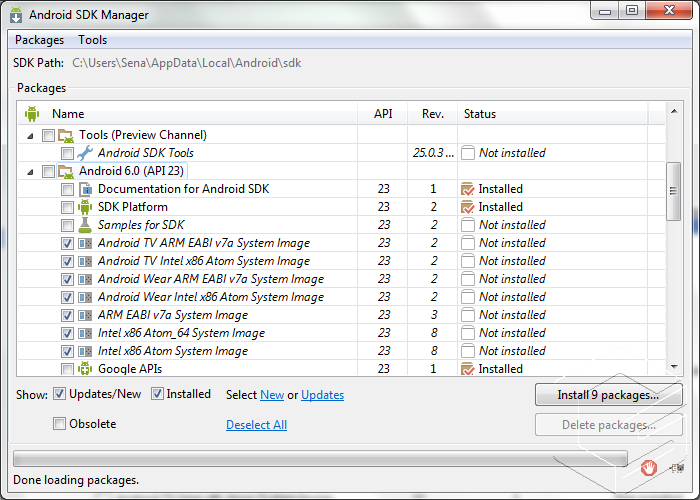Click the ARM EABI v7a System Image icon
The height and width of the screenshot is (500, 700).
[85, 316]
